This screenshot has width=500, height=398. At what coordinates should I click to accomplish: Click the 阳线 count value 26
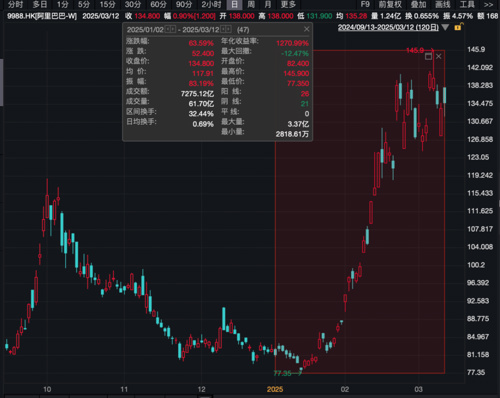coord(305,94)
